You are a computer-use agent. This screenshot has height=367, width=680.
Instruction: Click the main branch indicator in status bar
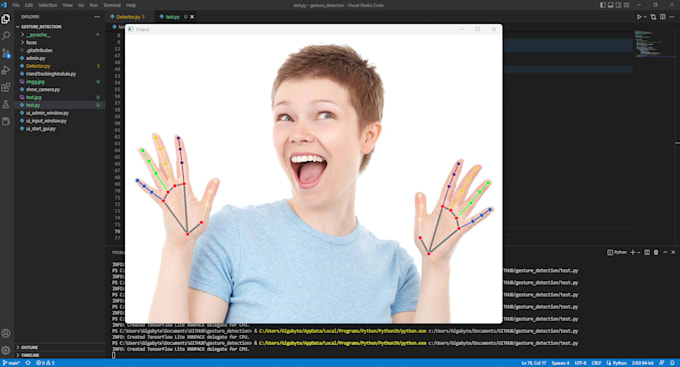[11, 363]
